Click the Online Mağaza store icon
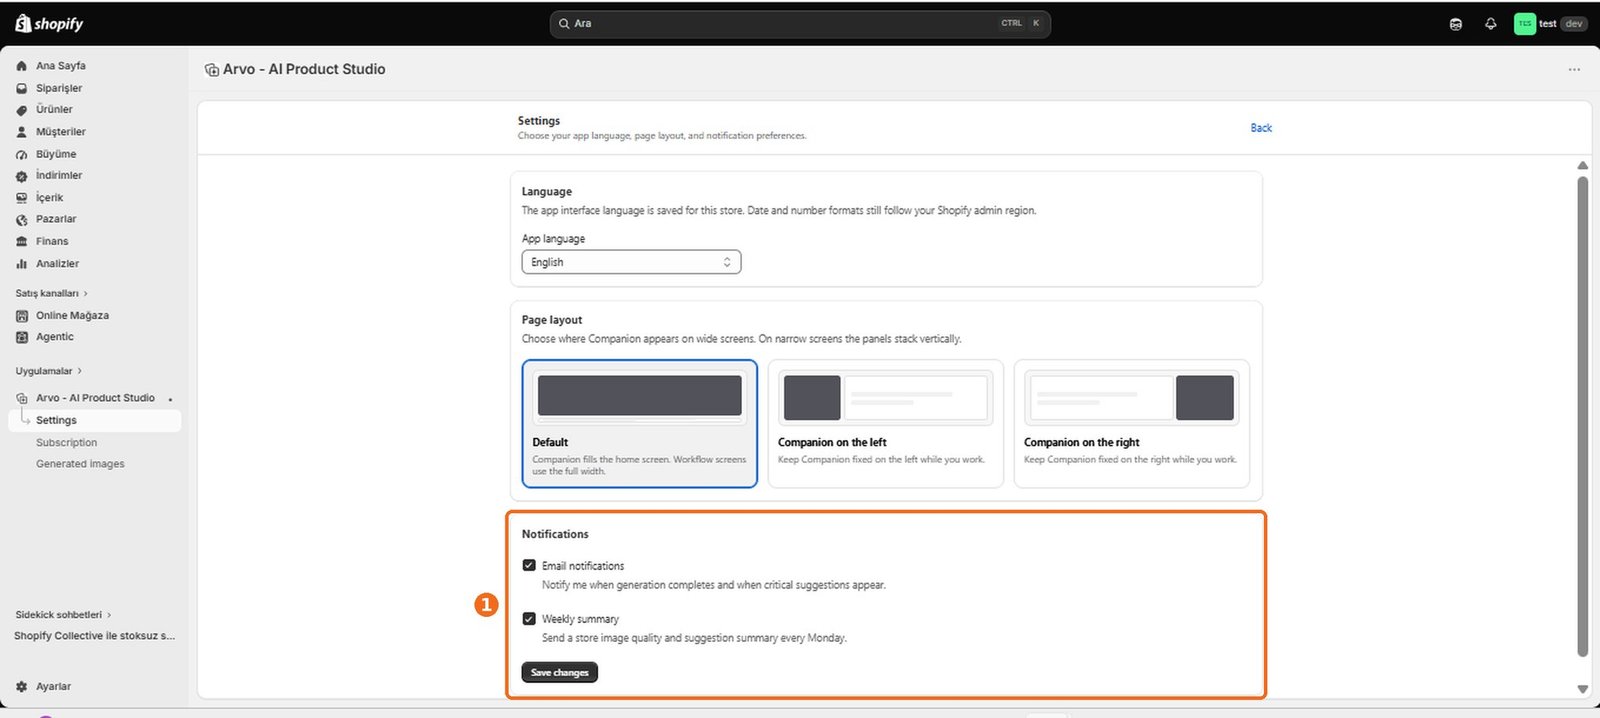The width and height of the screenshot is (1600, 718). [22, 316]
